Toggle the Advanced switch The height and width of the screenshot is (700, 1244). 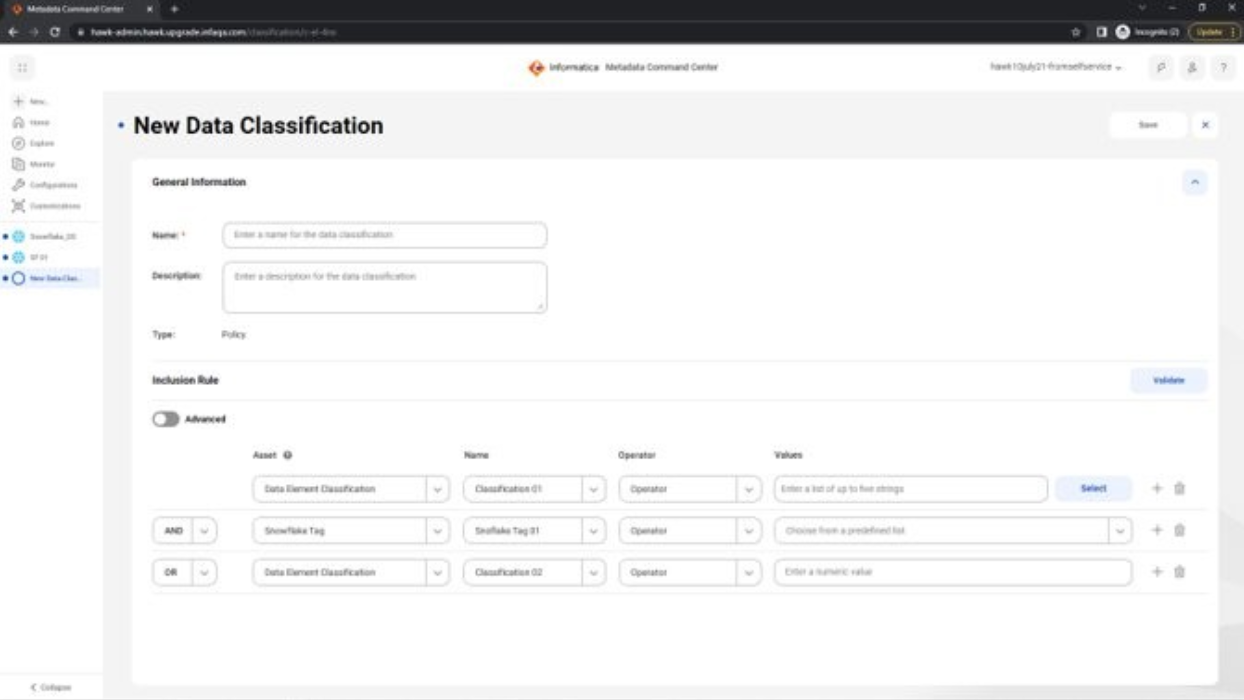click(165, 419)
